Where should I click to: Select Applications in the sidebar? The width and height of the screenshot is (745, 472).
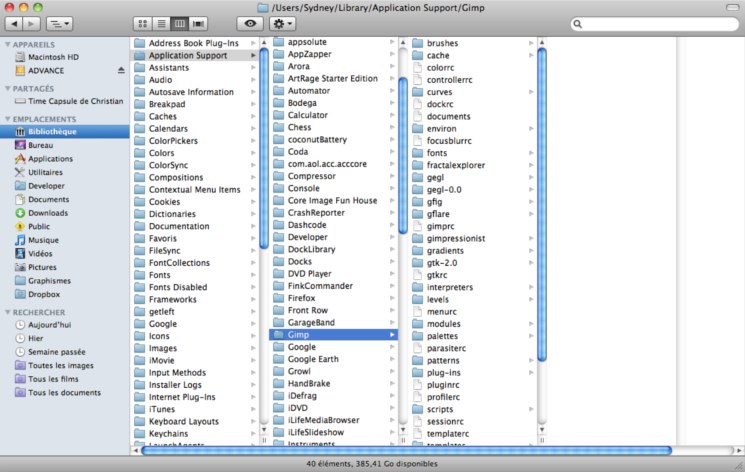click(x=50, y=159)
